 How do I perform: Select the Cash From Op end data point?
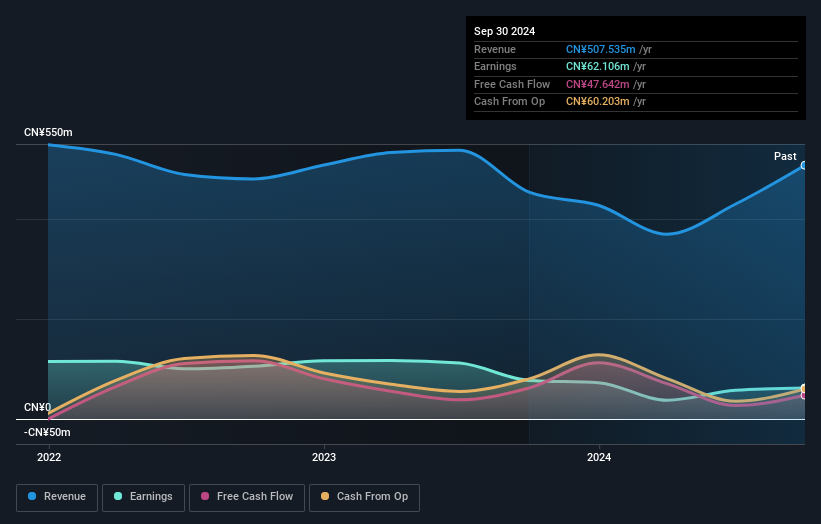pyautogui.click(x=804, y=388)
